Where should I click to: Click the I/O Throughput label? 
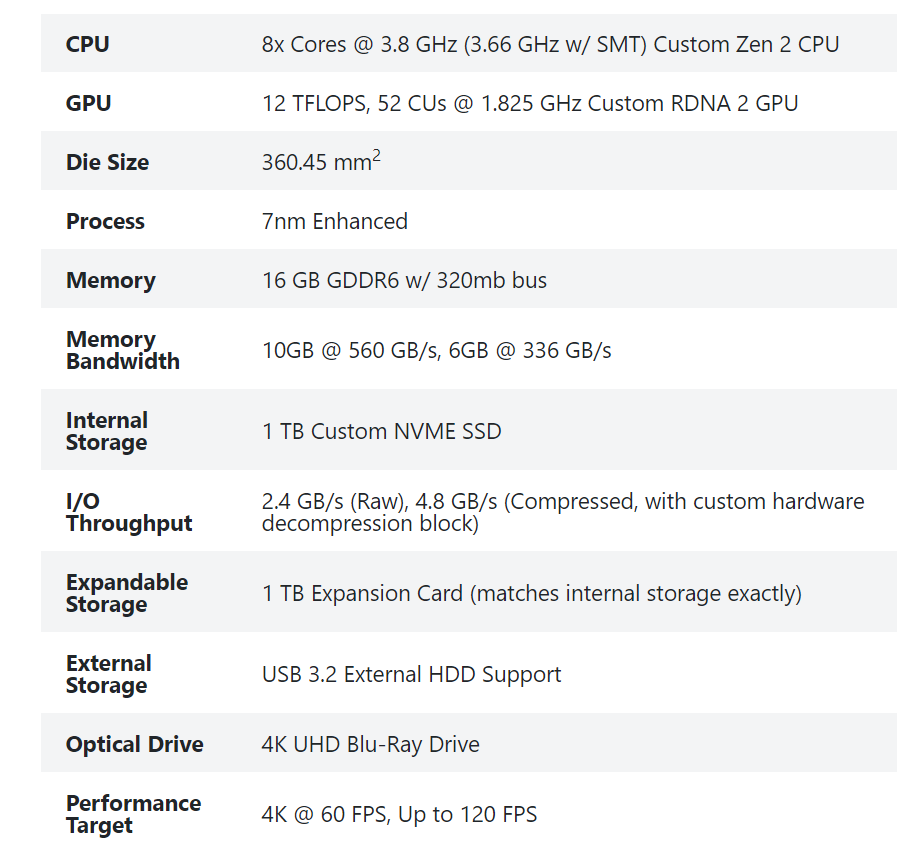click(129, 512)
